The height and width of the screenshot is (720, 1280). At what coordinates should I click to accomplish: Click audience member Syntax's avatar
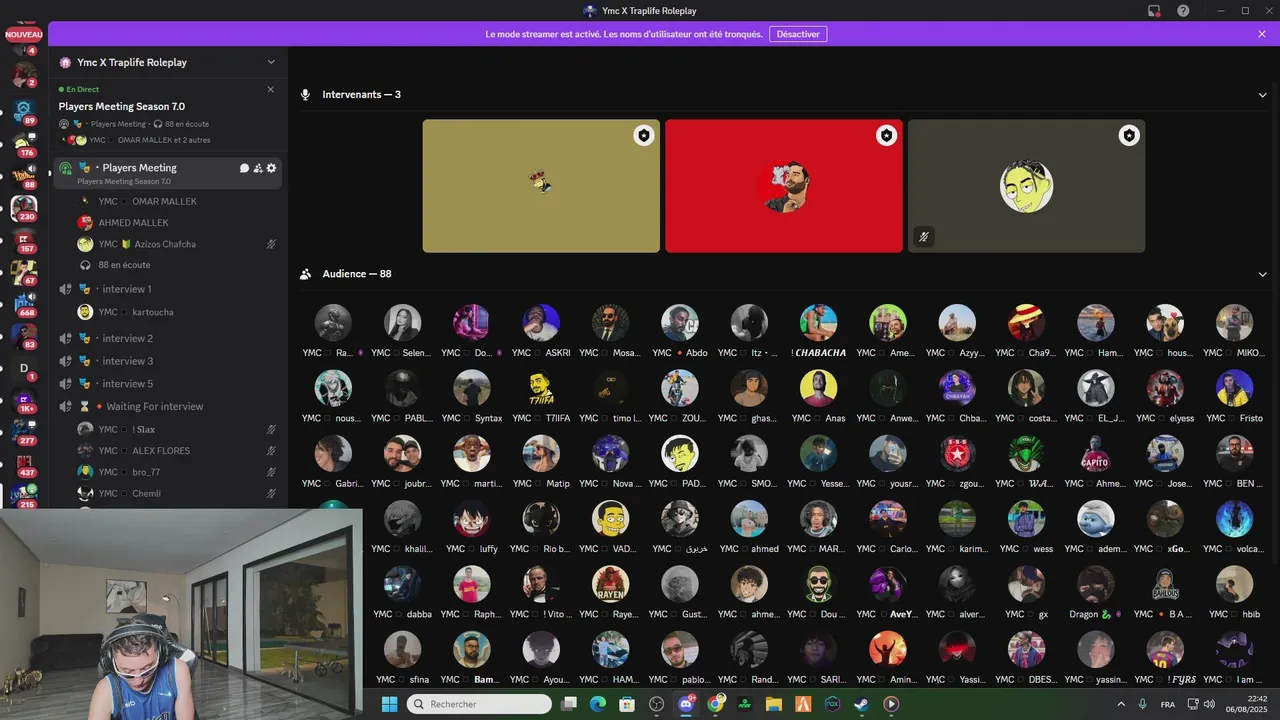[x=472, y=388]
